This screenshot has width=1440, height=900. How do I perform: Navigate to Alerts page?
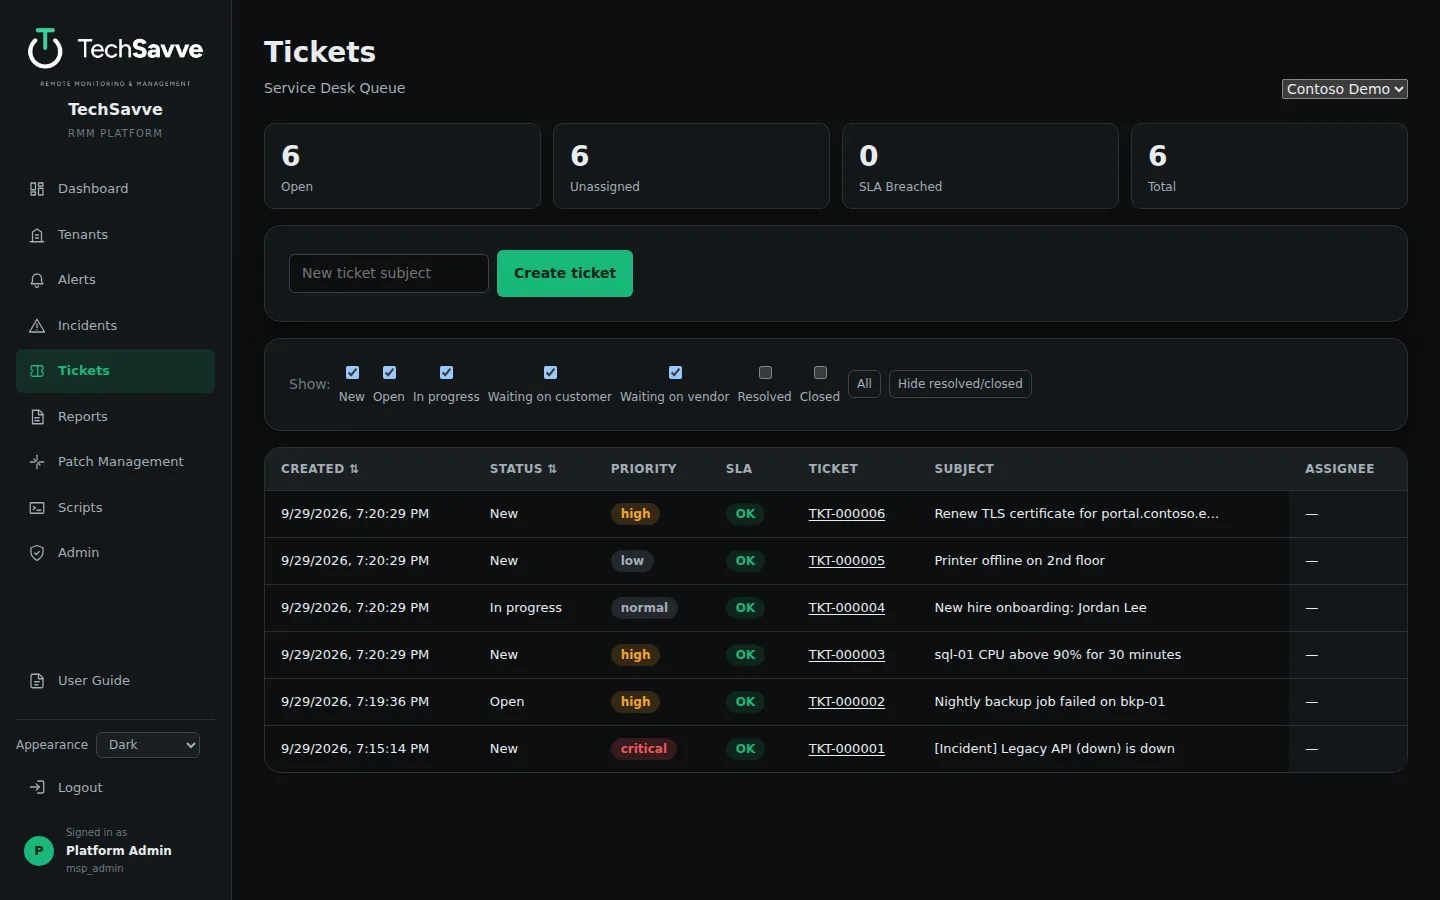(x=115, y=280)
